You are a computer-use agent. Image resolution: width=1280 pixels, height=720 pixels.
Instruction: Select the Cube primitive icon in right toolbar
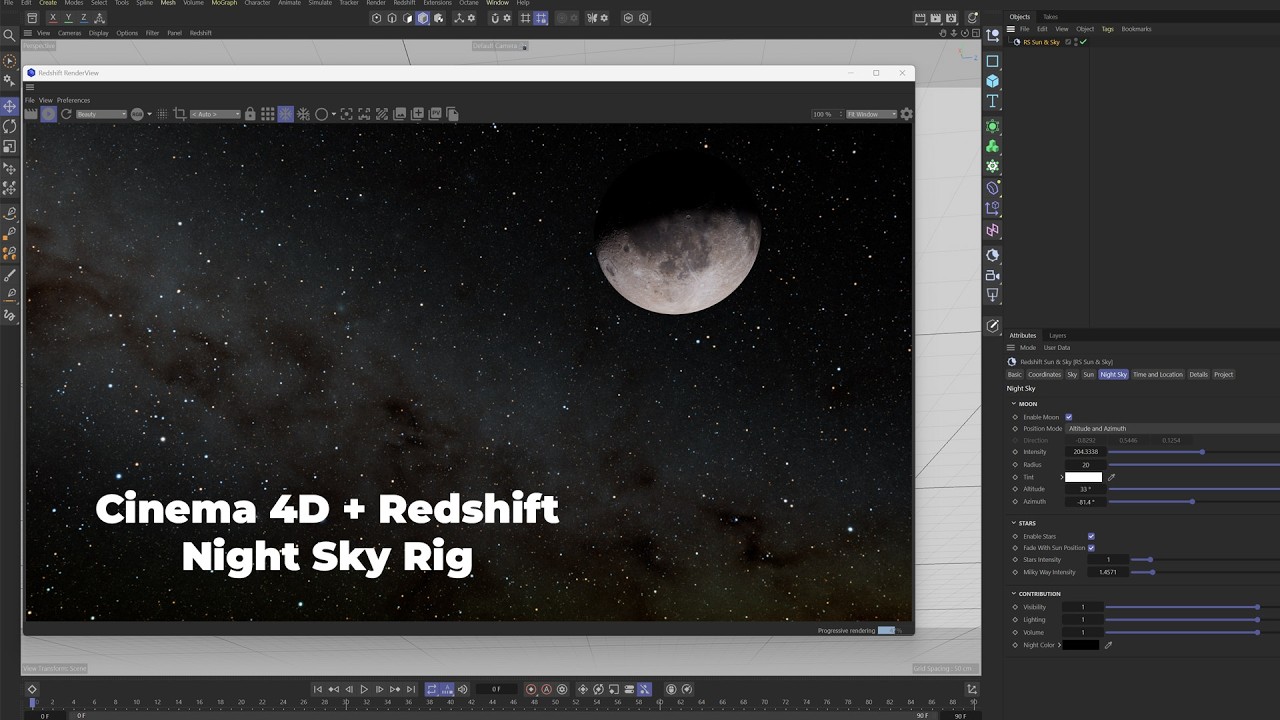click(992, 81)
